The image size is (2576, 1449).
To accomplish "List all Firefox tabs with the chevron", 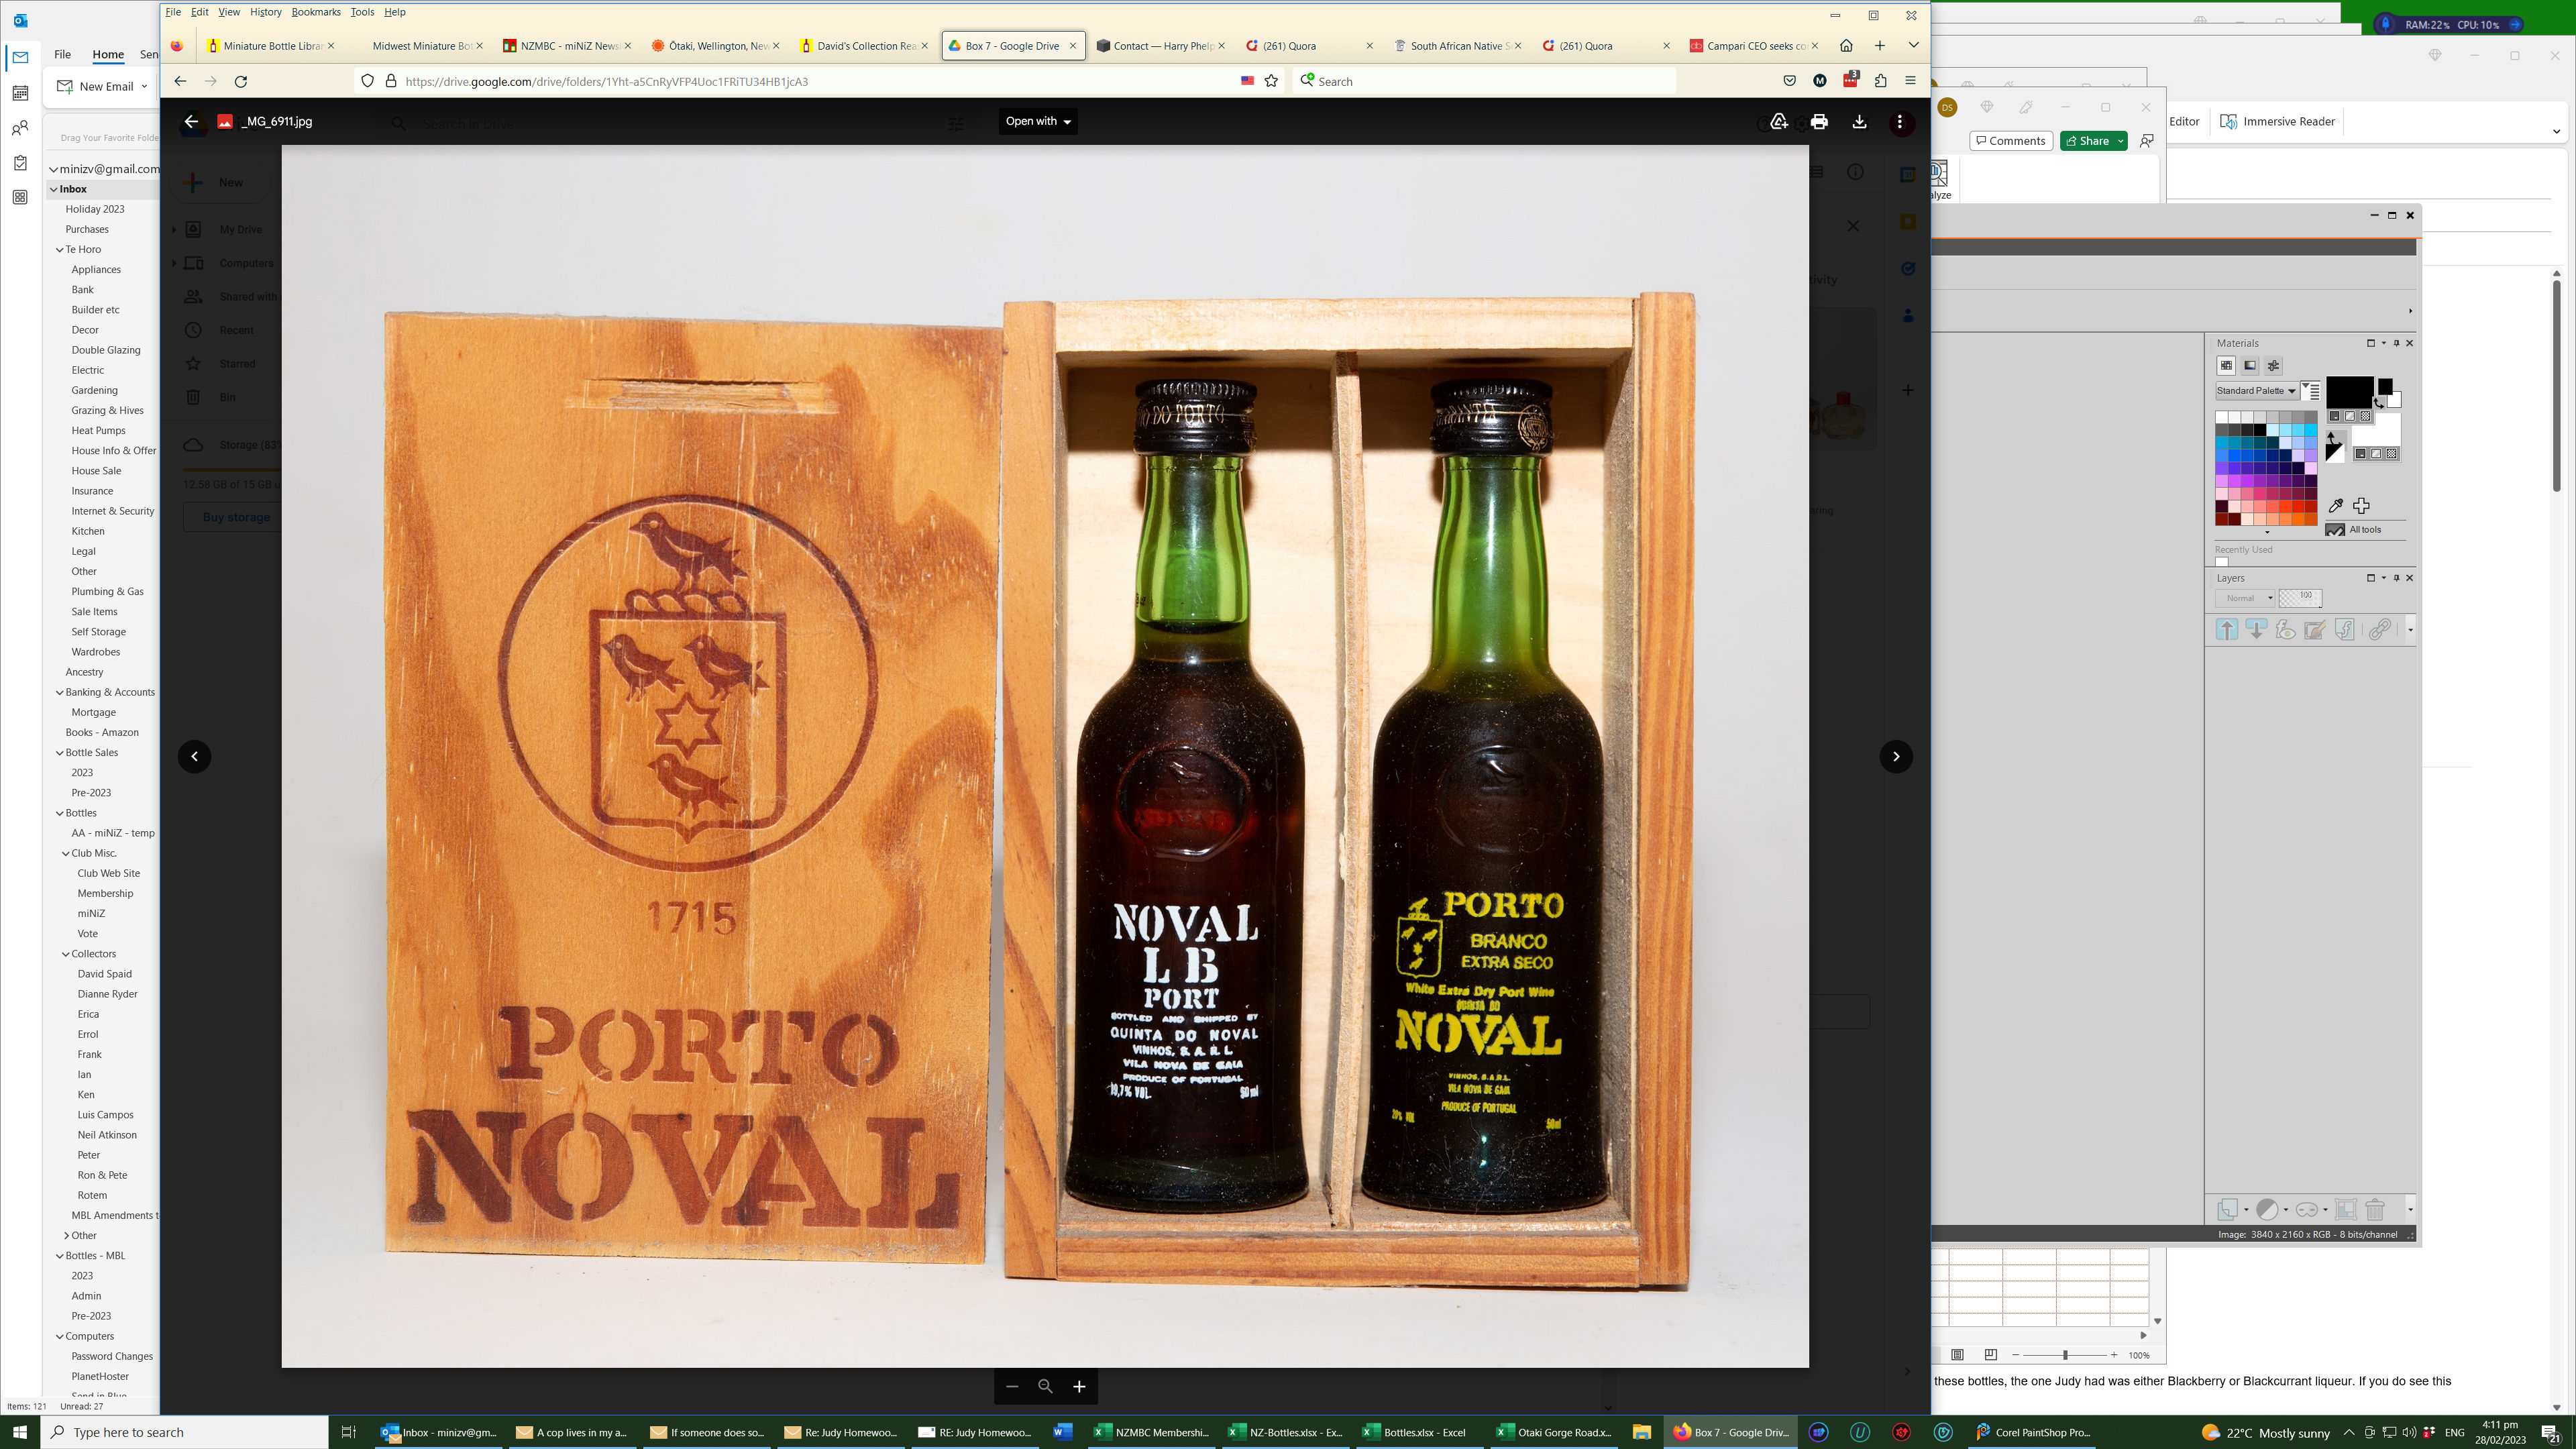I will [1913, 45].
